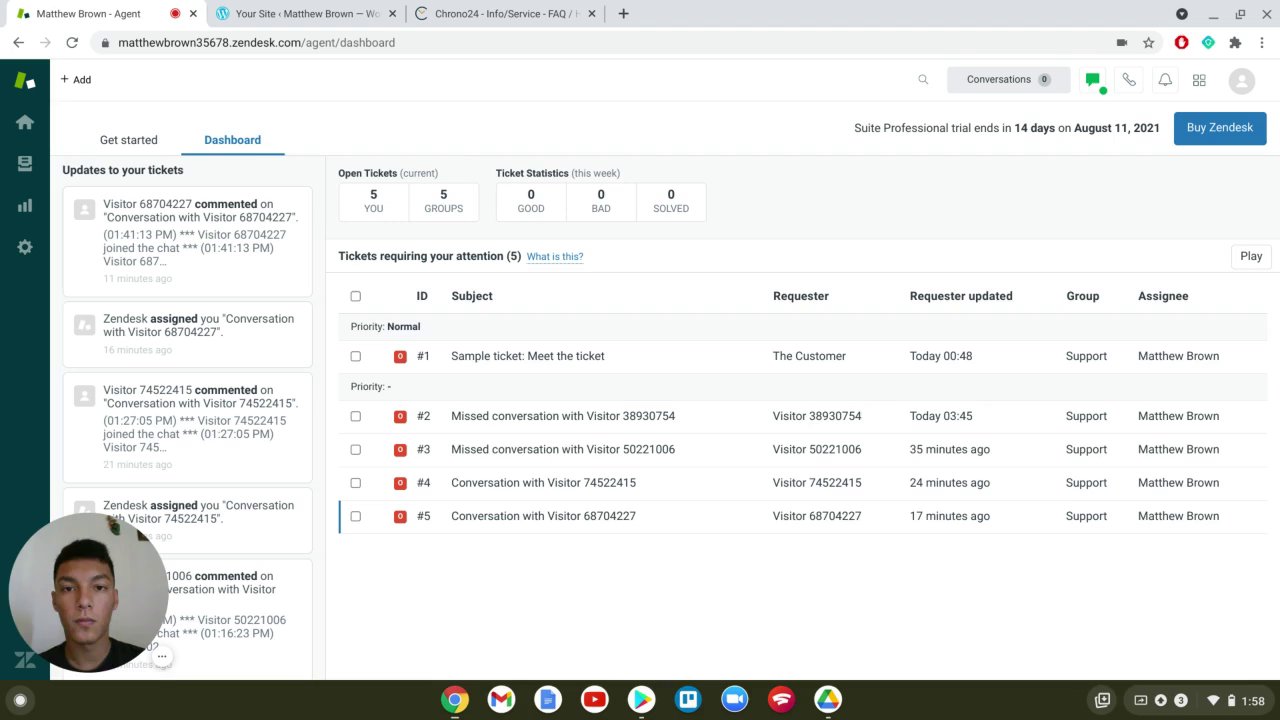Open Trello from the shelf
Screen dimensions: 1280x720
tap(688, 700)
